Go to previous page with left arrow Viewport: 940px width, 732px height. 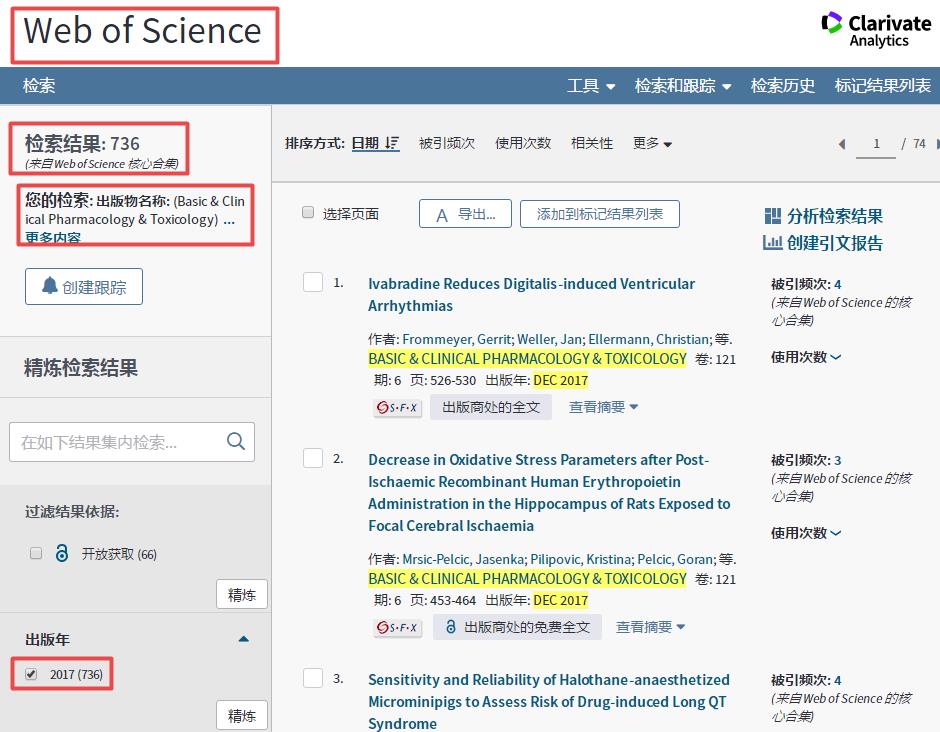coord(842,144)
